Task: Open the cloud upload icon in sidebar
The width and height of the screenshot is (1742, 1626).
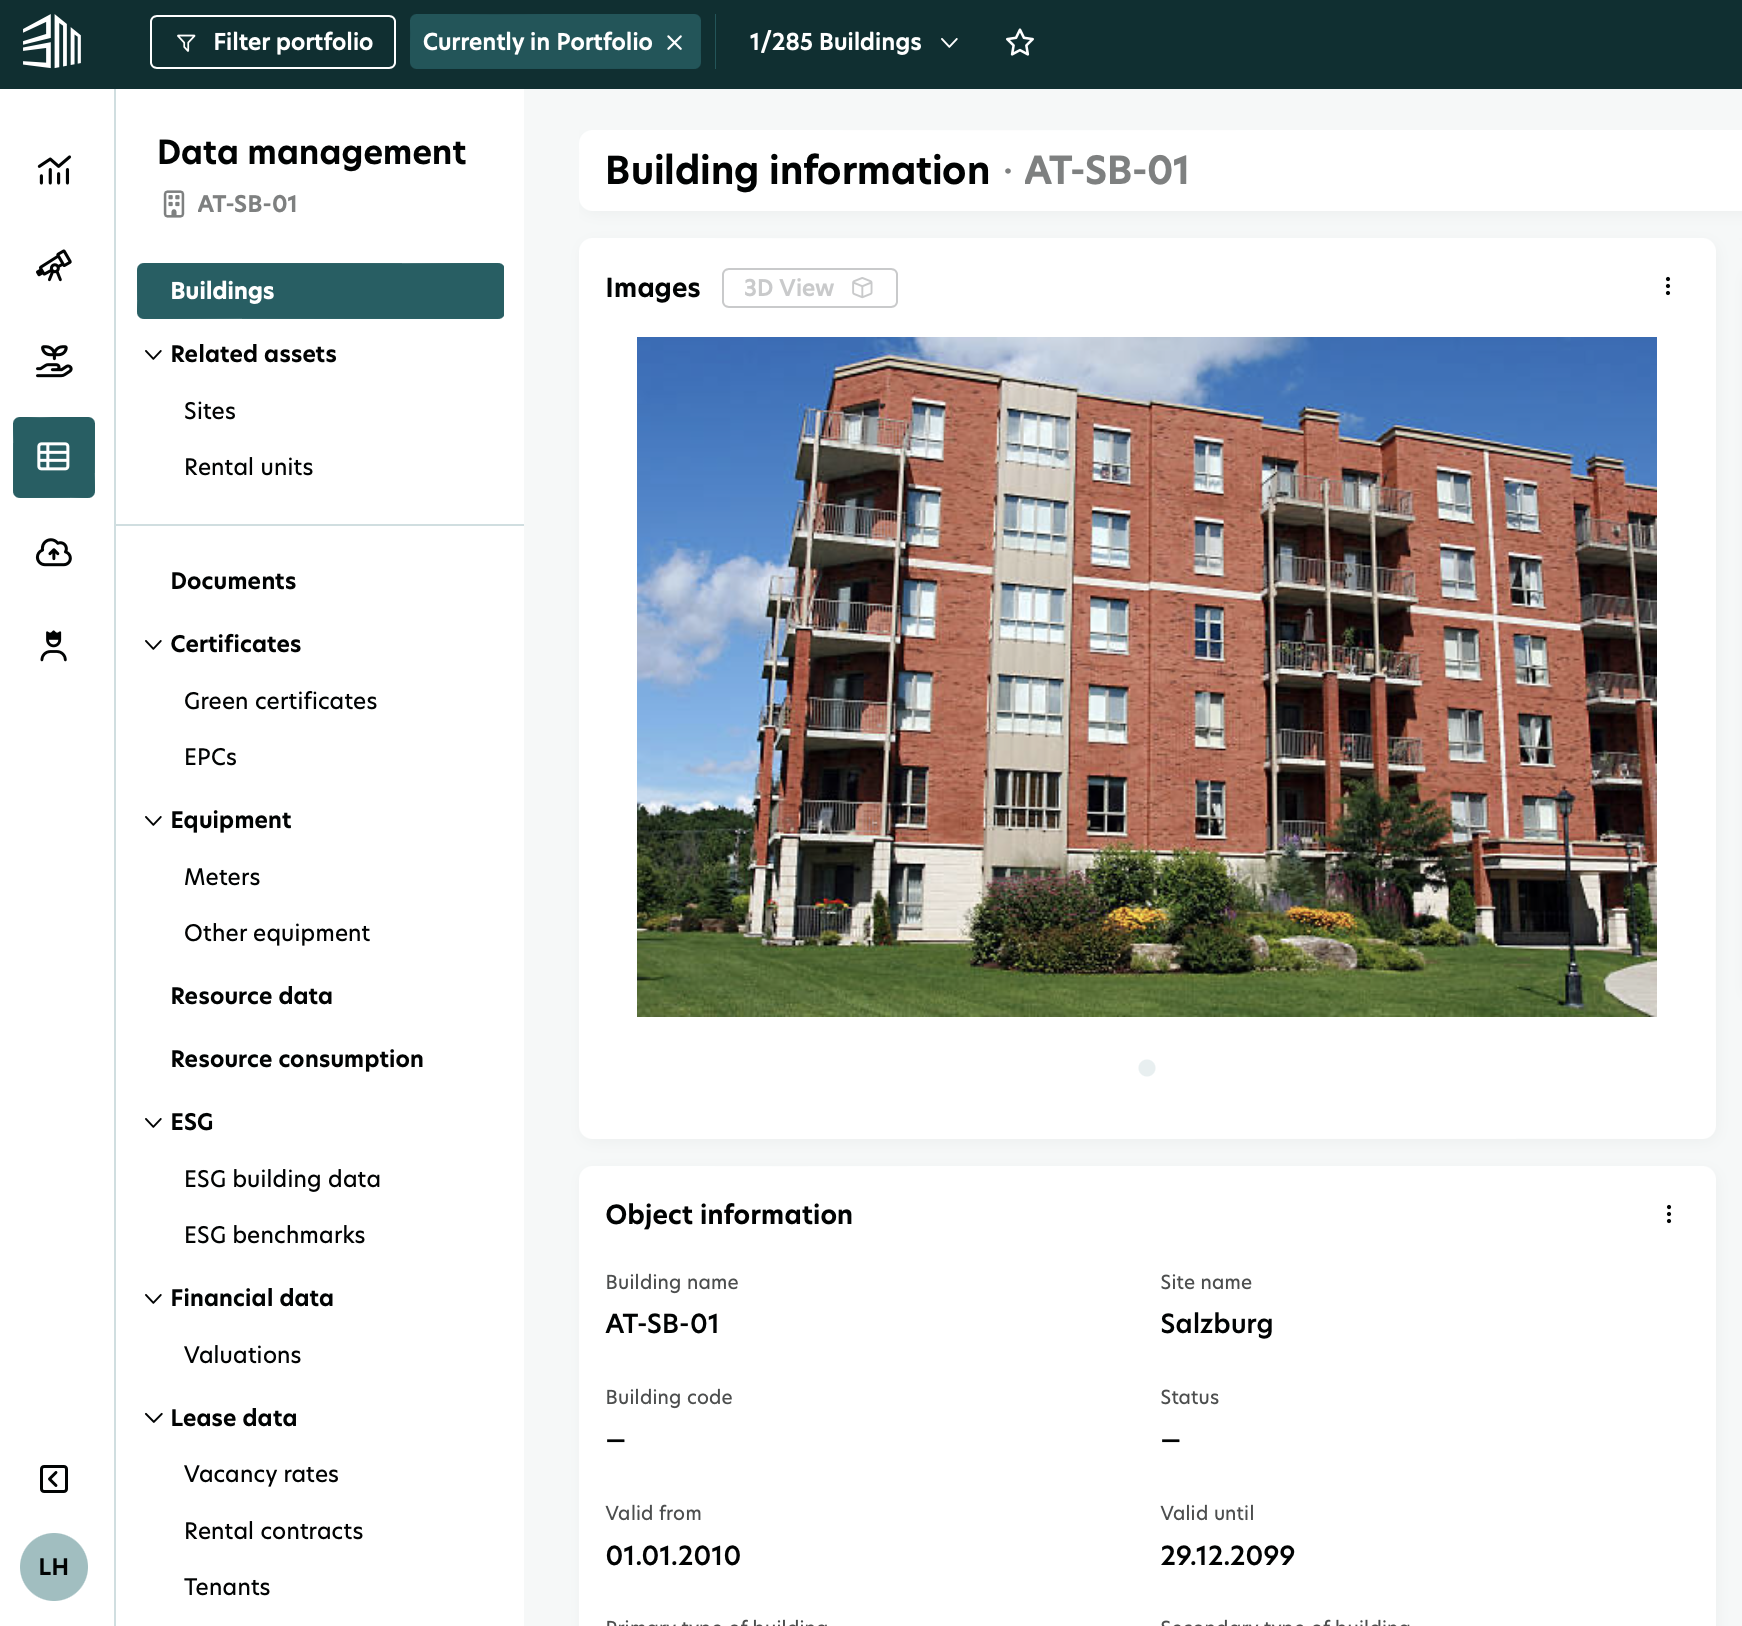Action: (54, 552)
